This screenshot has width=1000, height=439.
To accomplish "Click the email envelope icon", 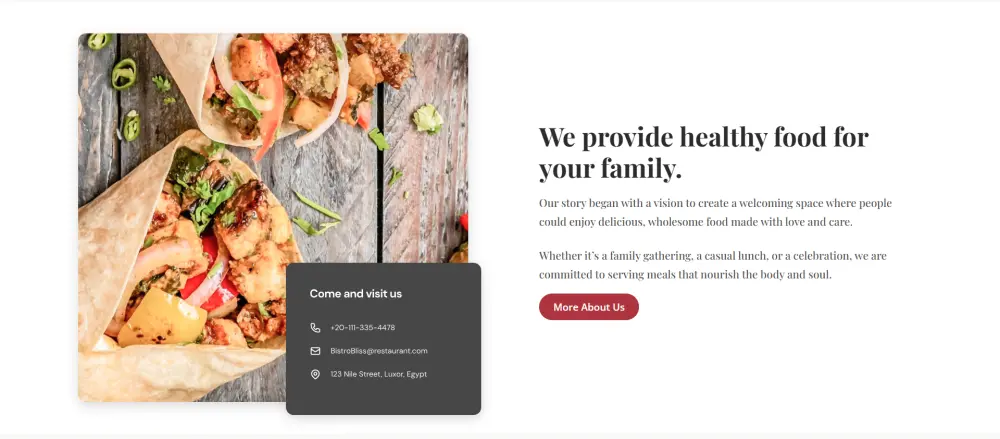I will (315, 351).
